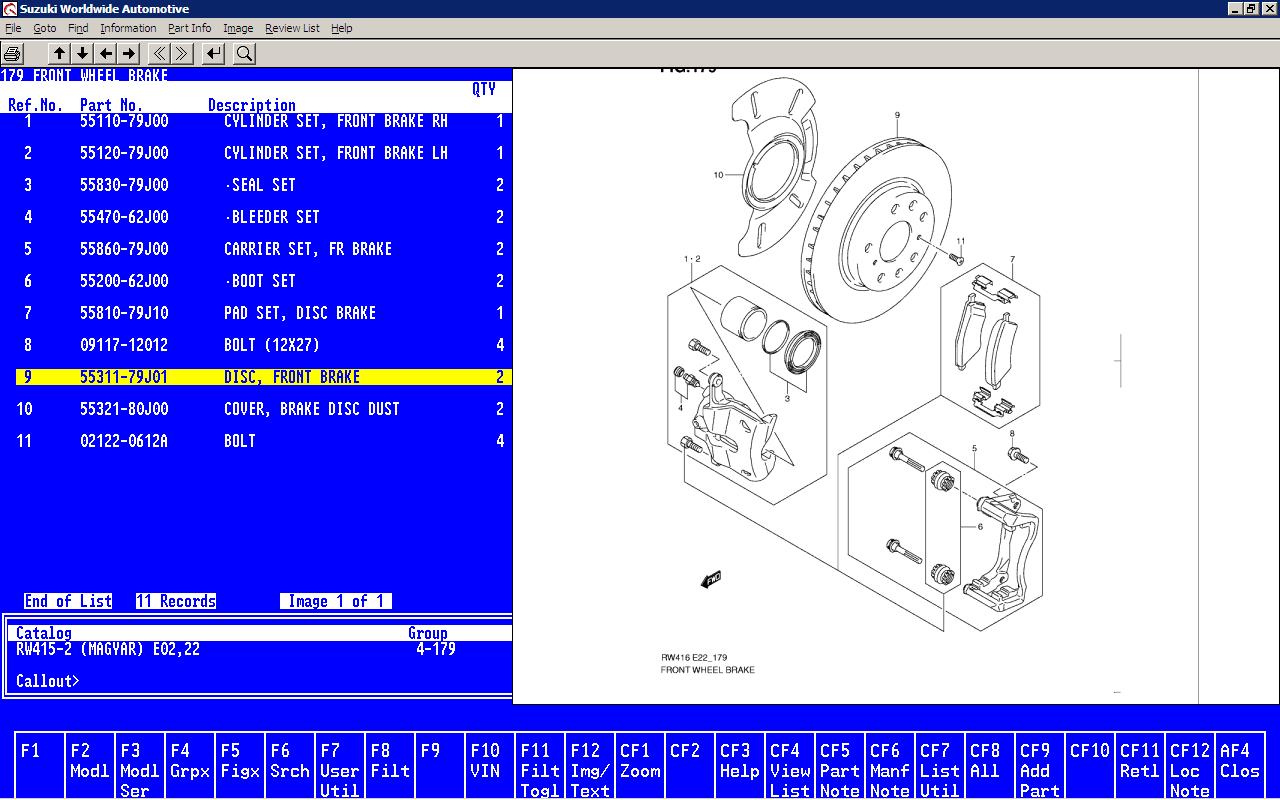This screenshot has width=1280, height=800.
Task: Click the printer icon in toolbar
Action: click(13, 54)
